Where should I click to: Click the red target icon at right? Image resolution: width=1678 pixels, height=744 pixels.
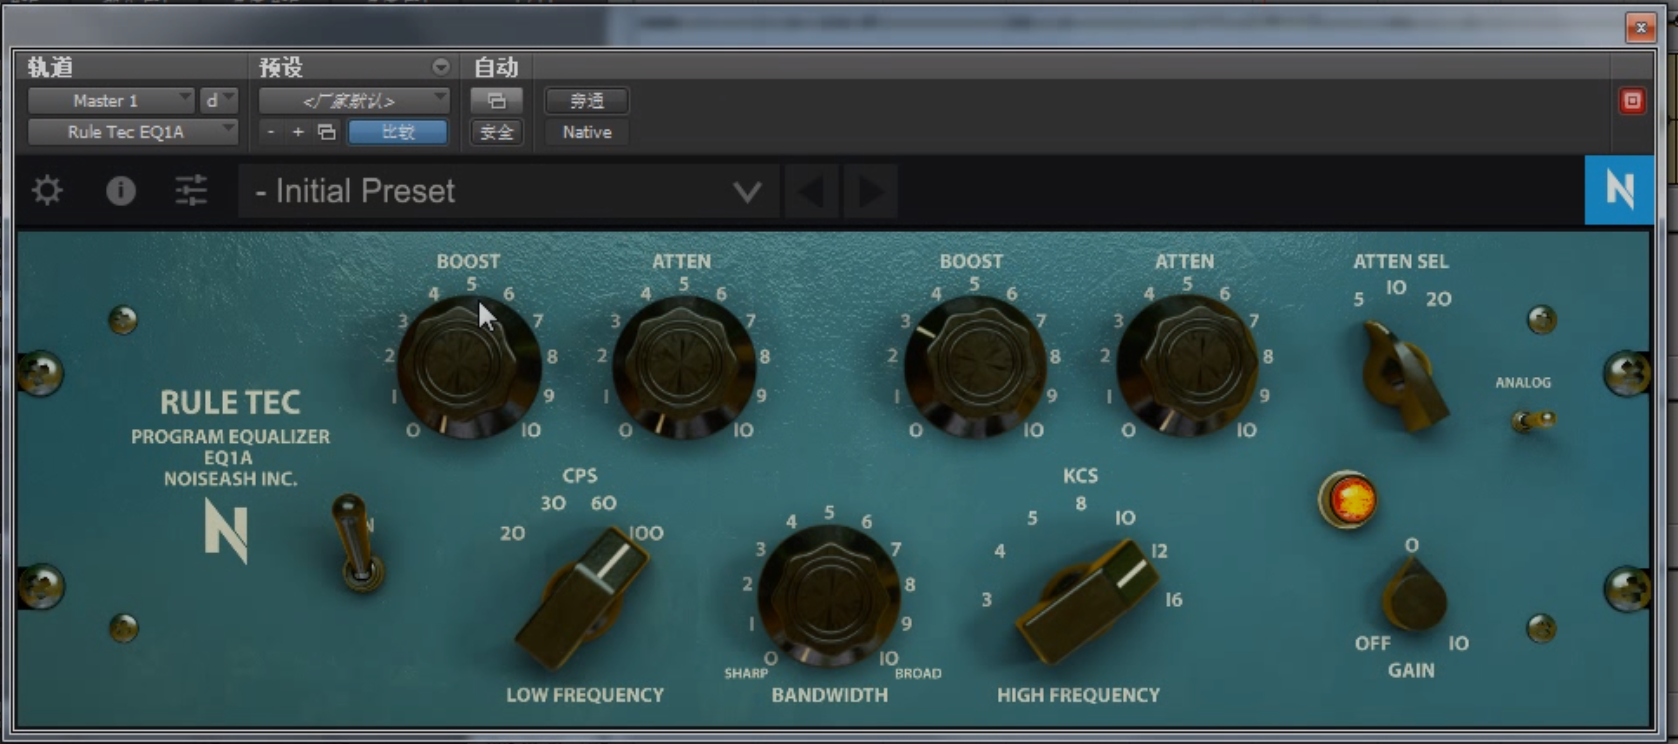pos(1632,101)
